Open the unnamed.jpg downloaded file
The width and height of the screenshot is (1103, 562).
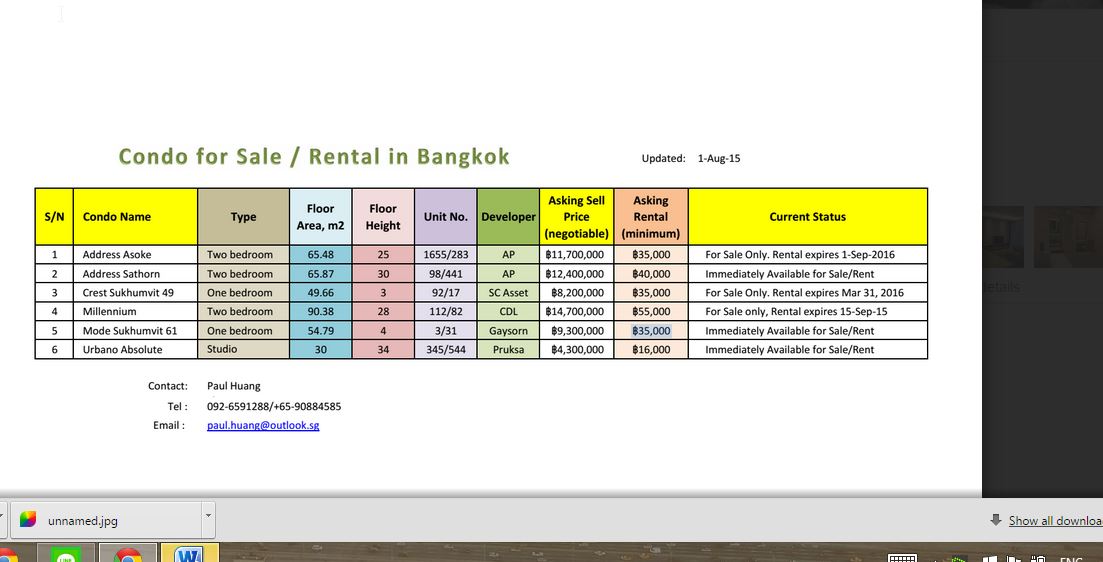click(x=82, y=520)
